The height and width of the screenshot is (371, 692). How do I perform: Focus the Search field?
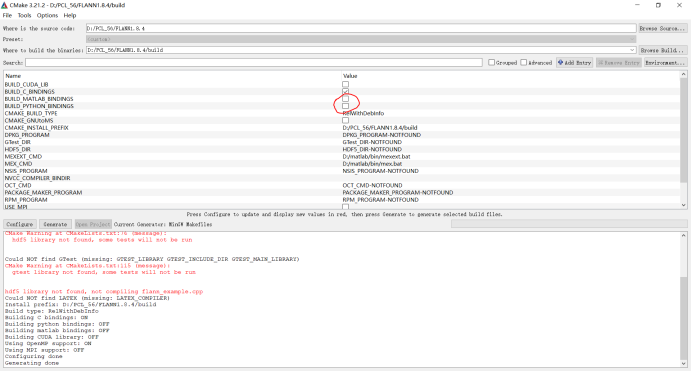click(254, 63)
